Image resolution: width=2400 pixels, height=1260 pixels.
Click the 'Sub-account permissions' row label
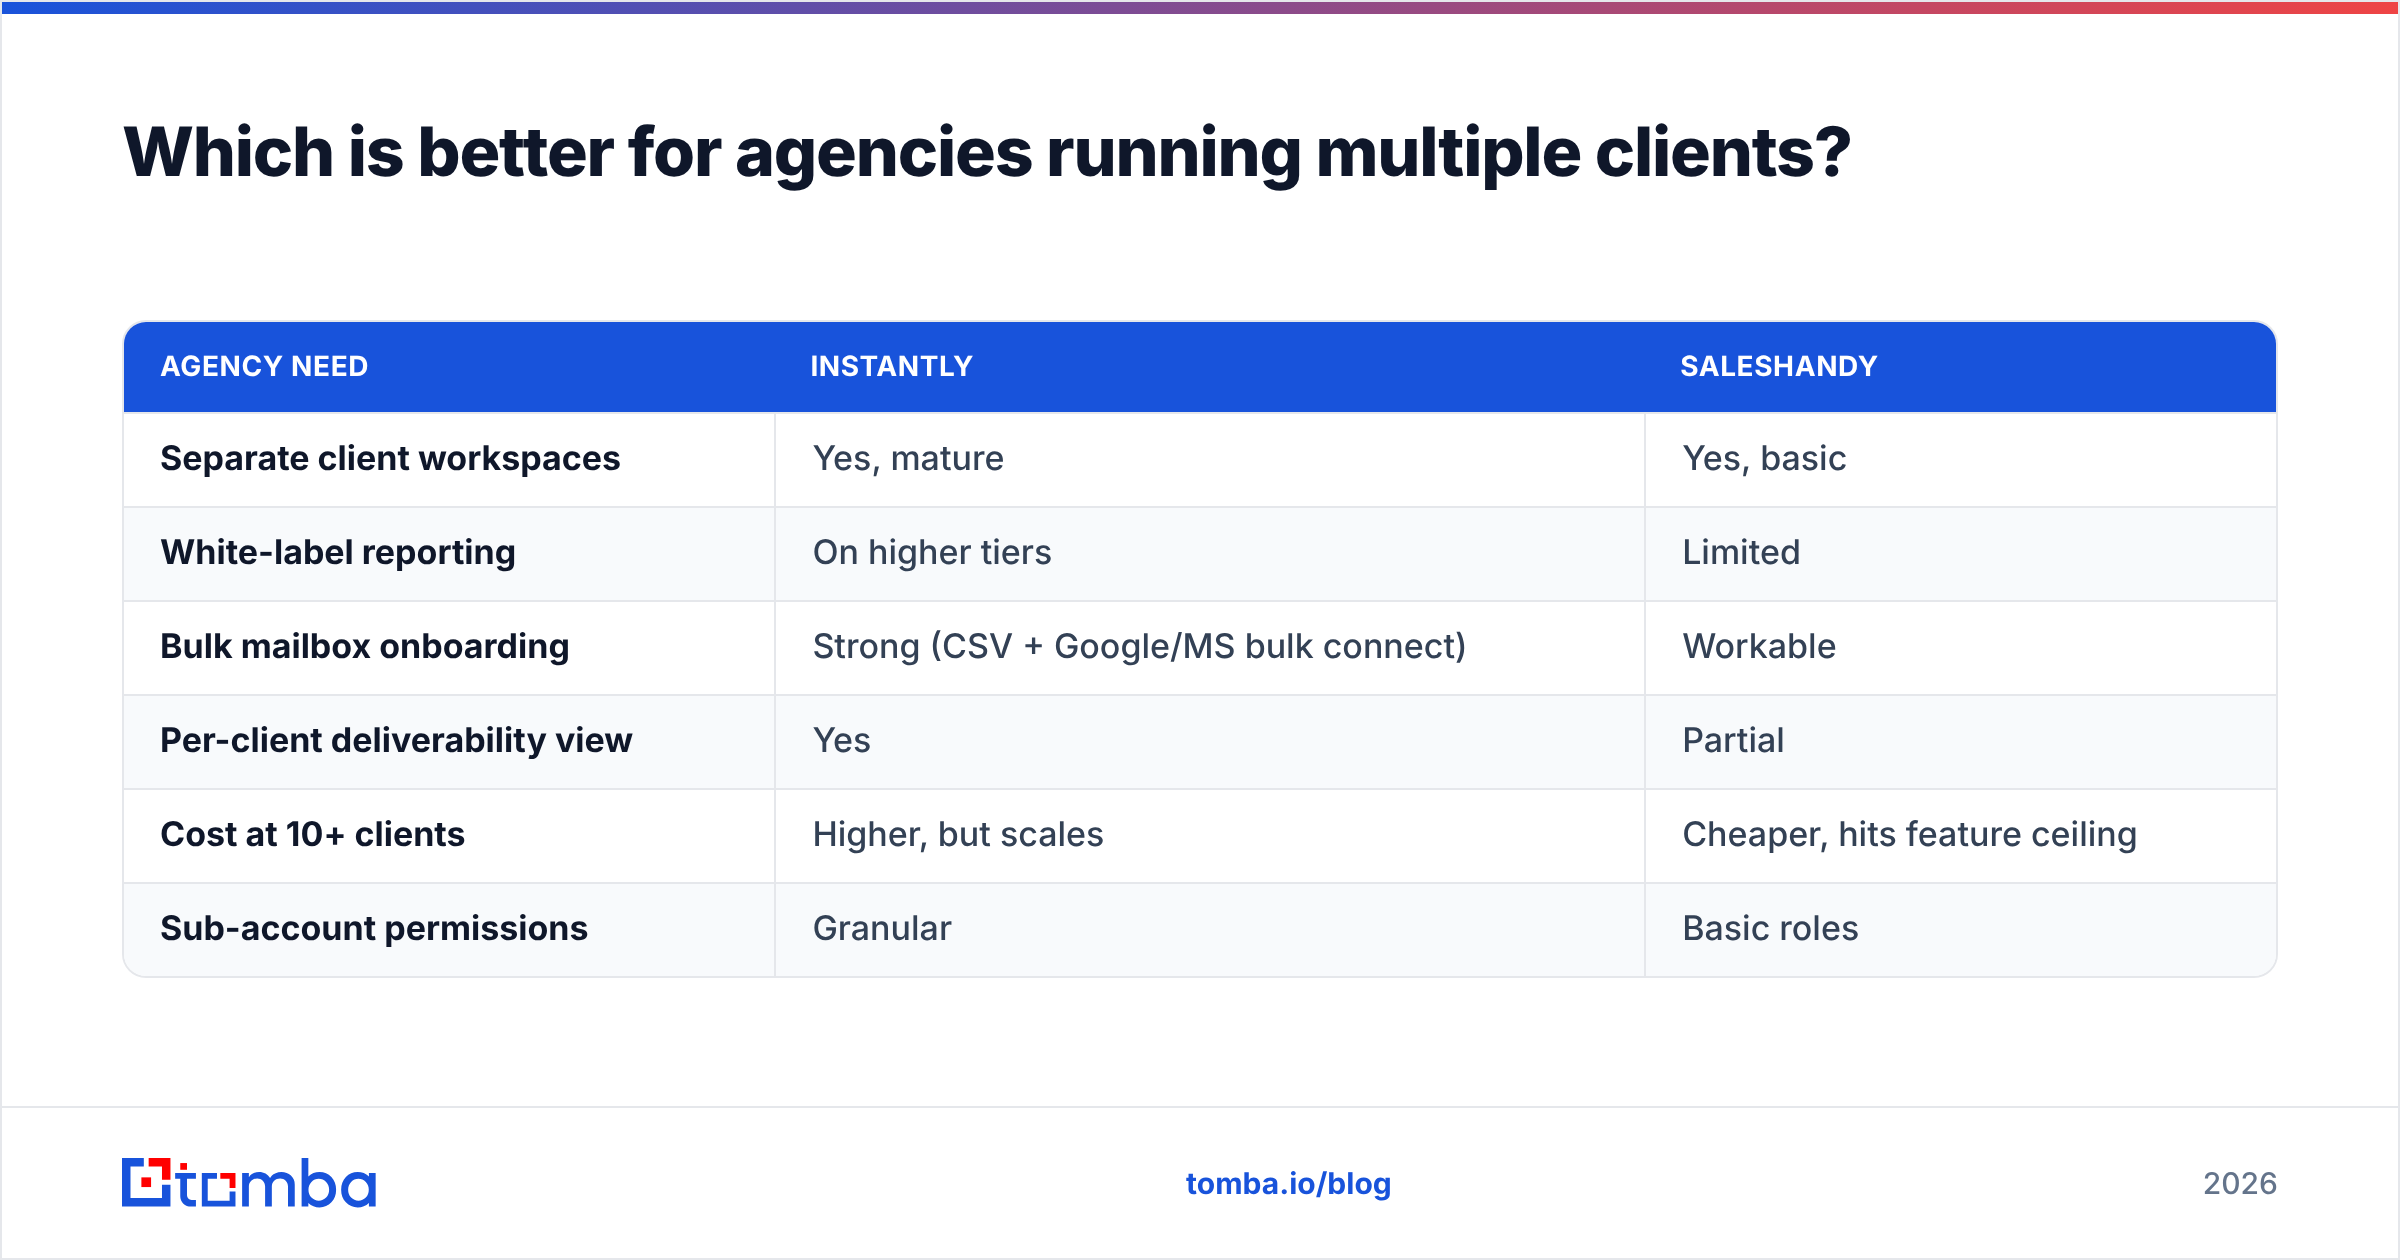374,928
